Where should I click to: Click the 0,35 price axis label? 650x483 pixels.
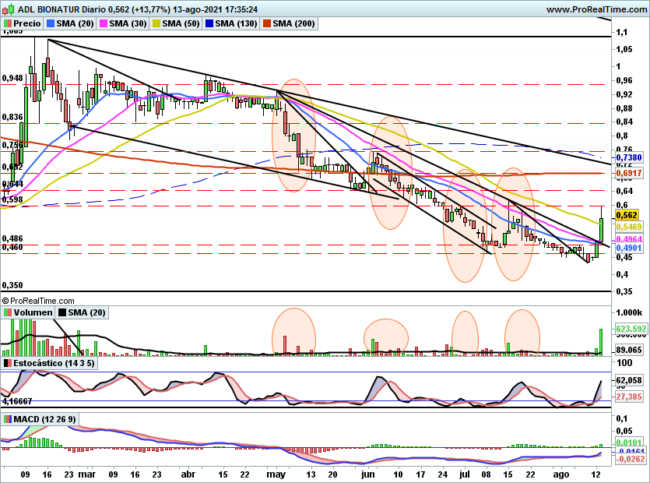point(623,291)
